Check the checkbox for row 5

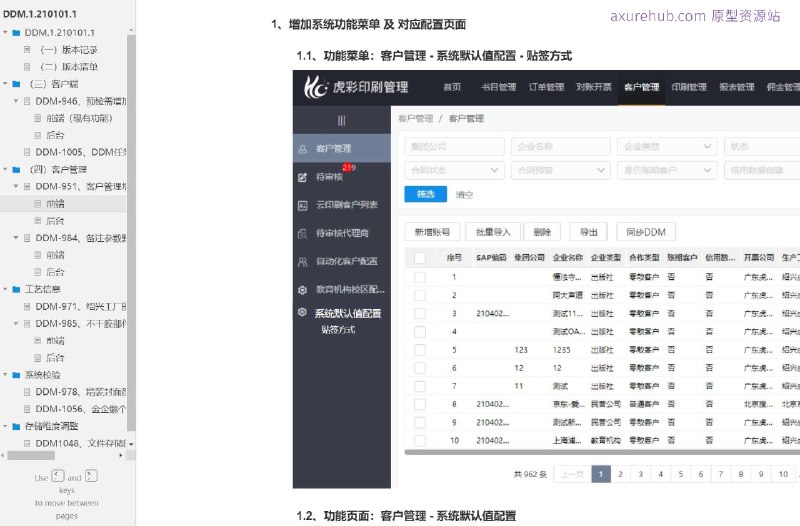(420, 350)
